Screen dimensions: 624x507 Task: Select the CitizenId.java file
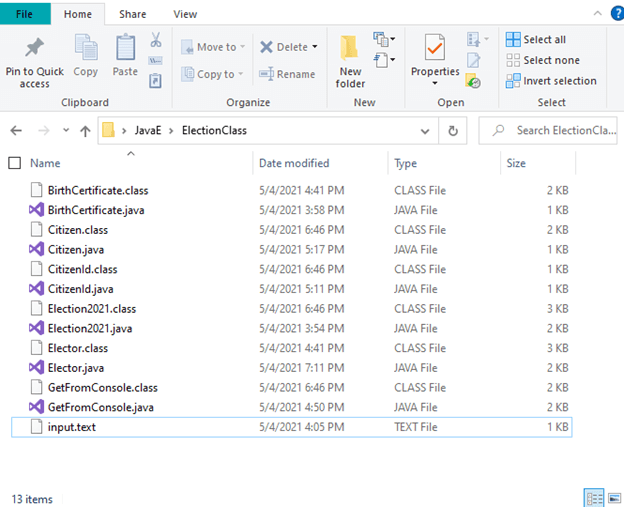coord(292,289)
